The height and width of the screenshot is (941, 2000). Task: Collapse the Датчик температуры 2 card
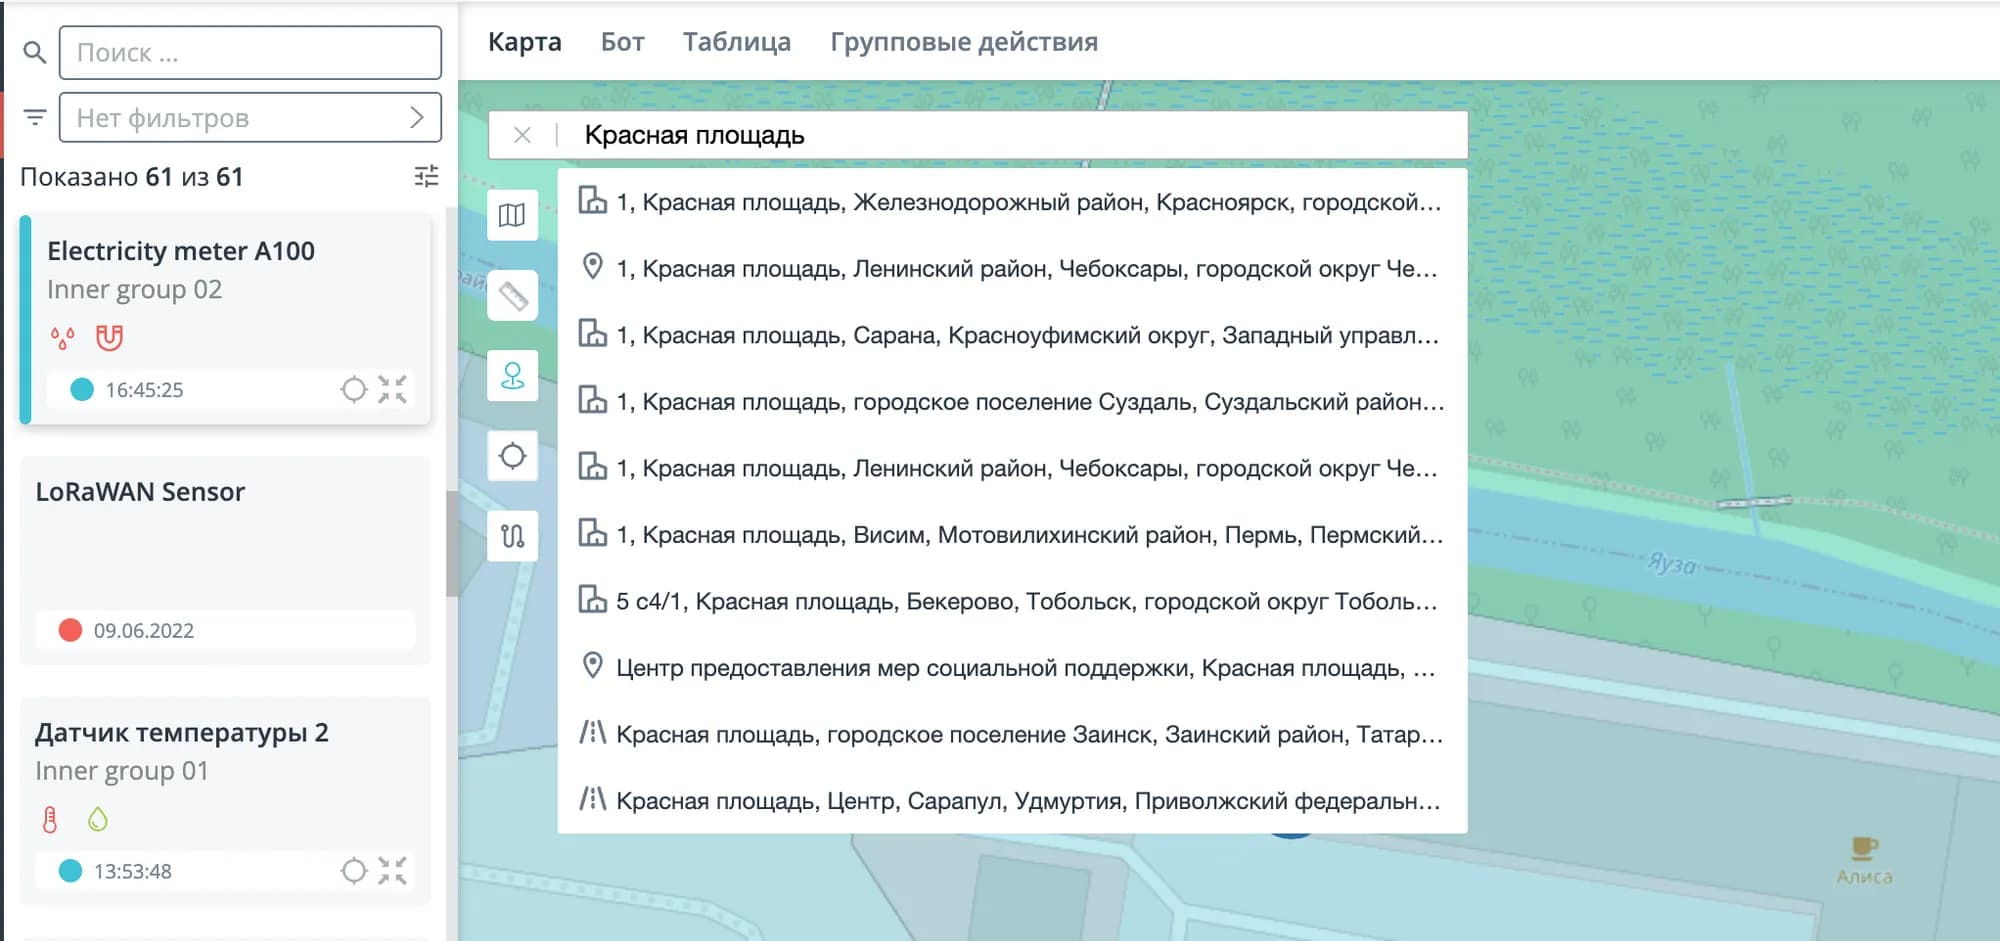pos(393,871)
